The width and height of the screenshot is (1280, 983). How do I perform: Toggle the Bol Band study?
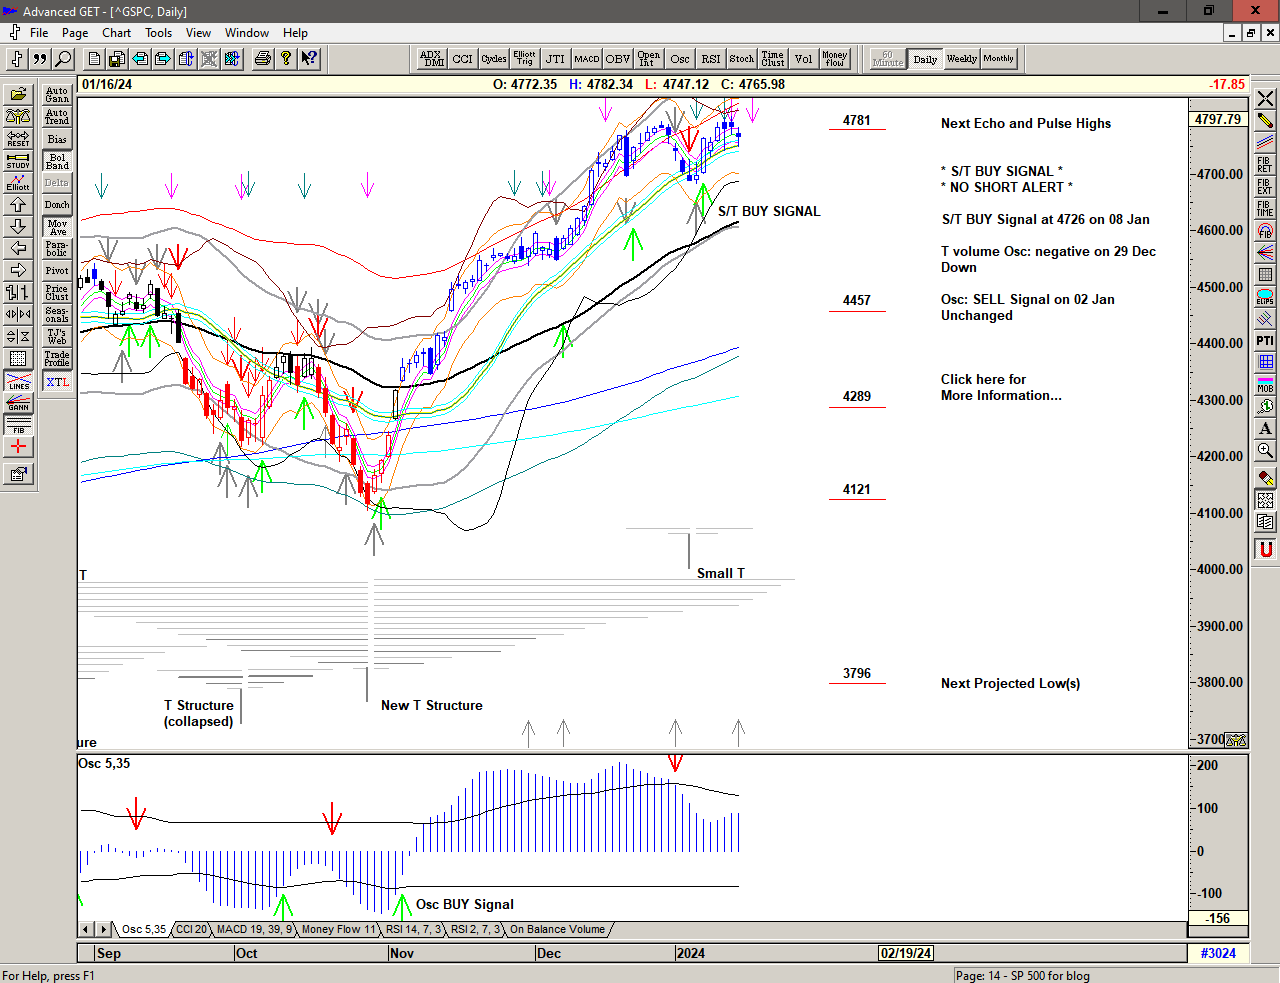click(57, 161)
